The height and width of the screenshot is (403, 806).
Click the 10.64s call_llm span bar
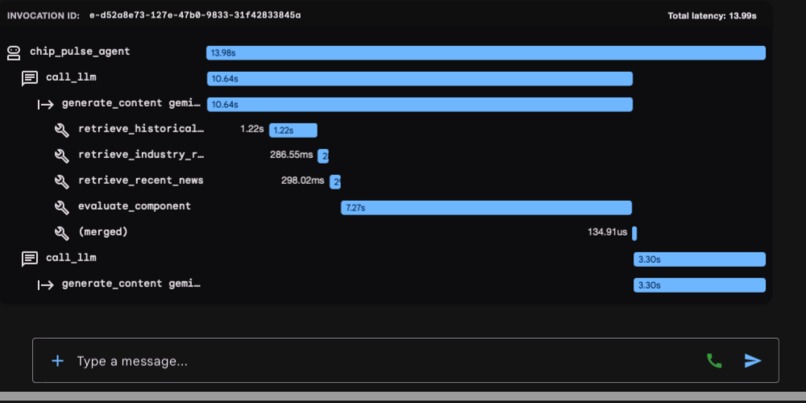click(419, 79)
